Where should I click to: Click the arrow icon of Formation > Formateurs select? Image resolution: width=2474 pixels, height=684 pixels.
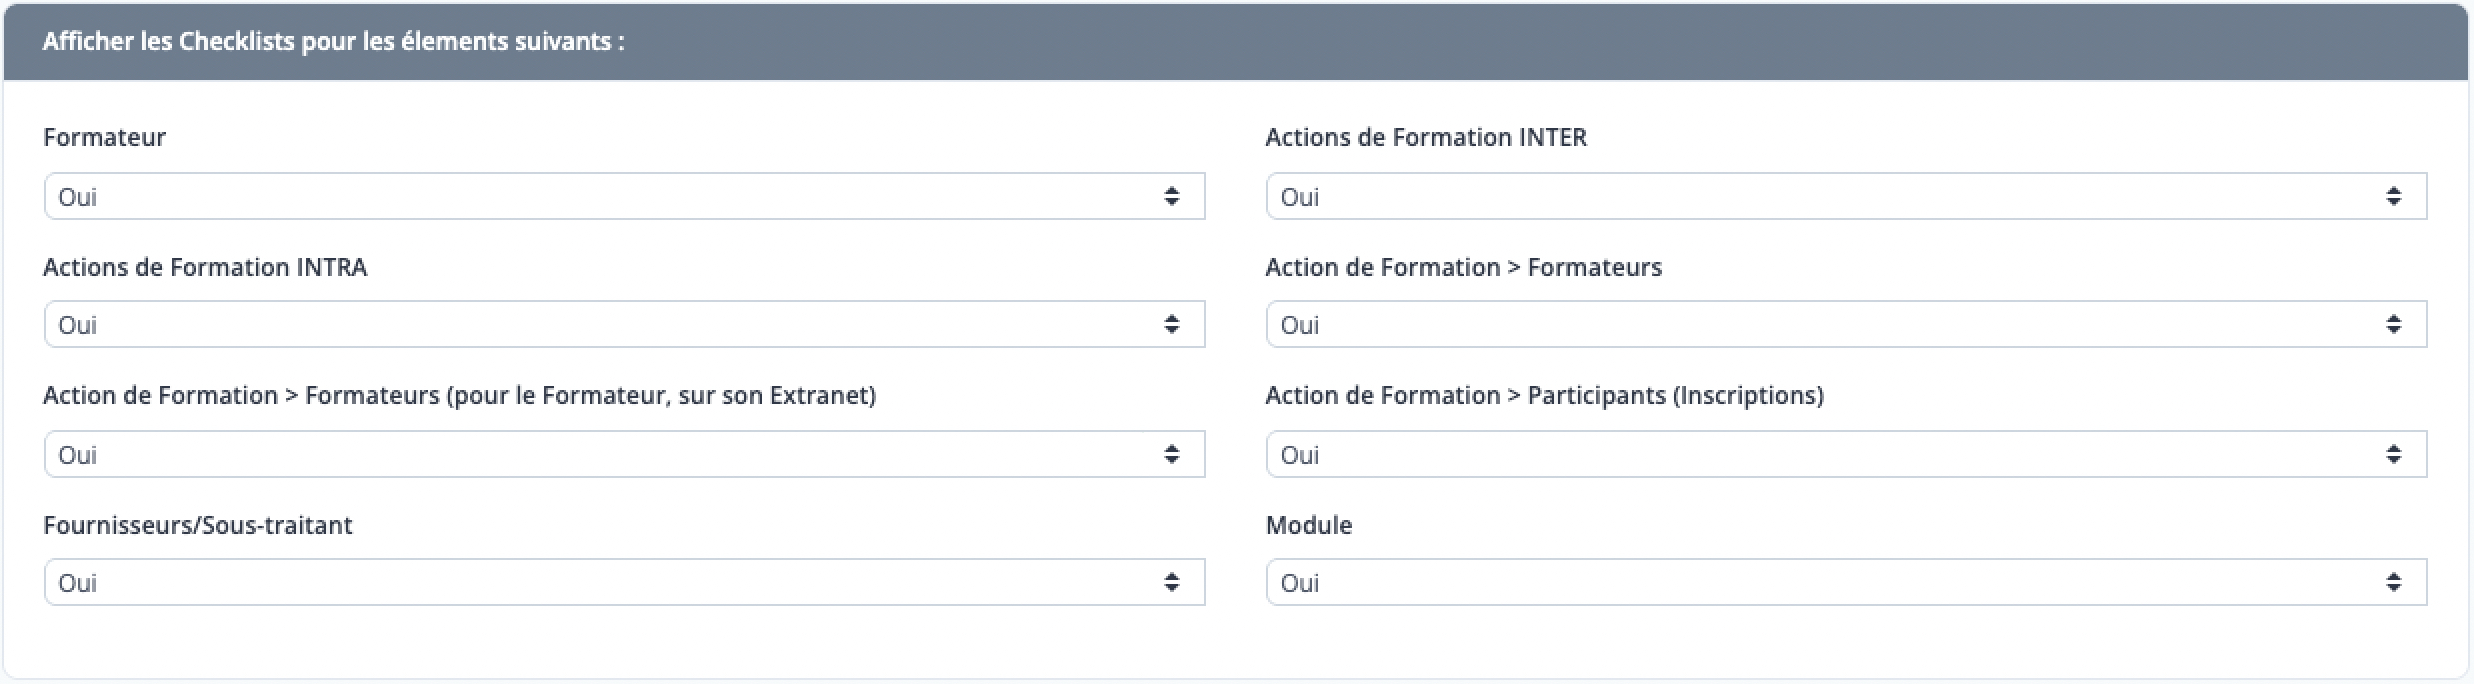(2393, 325)
